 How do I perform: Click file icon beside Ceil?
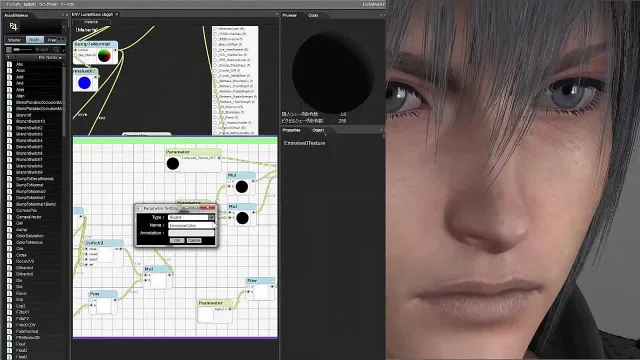click(x=9, y=223)
